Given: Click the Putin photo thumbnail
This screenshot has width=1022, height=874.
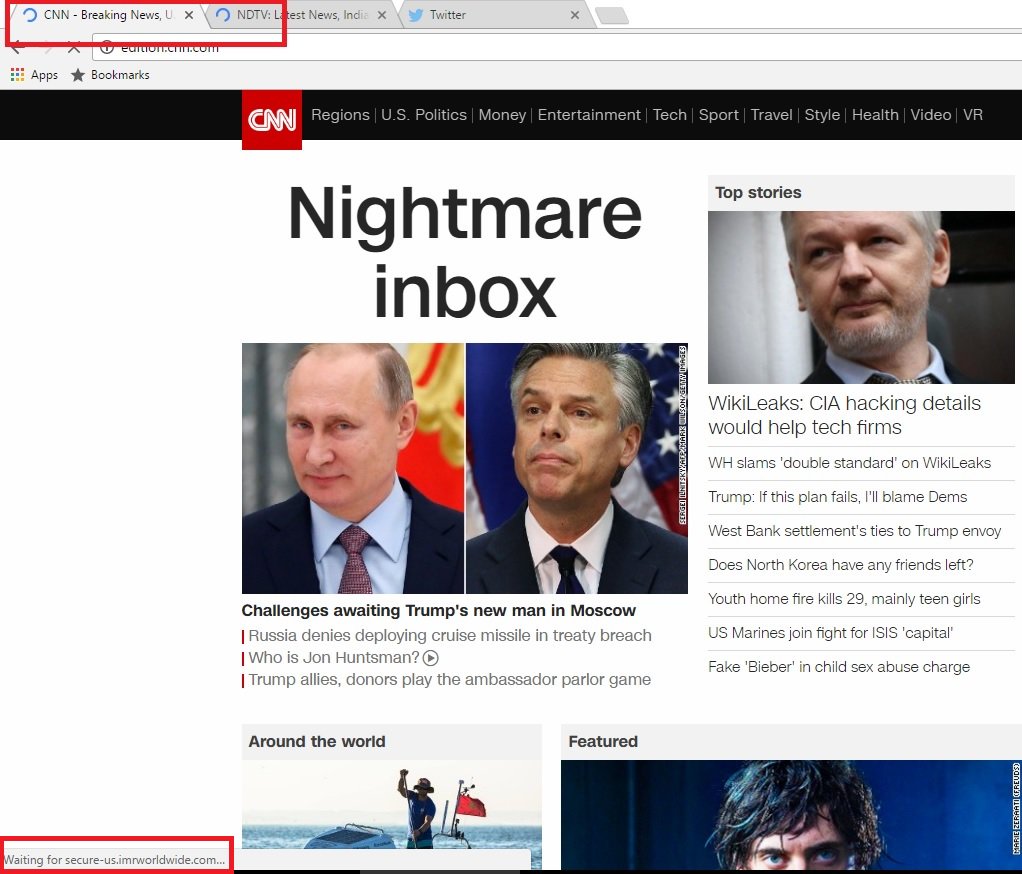Looking at the screenshot, I should 353,468.
